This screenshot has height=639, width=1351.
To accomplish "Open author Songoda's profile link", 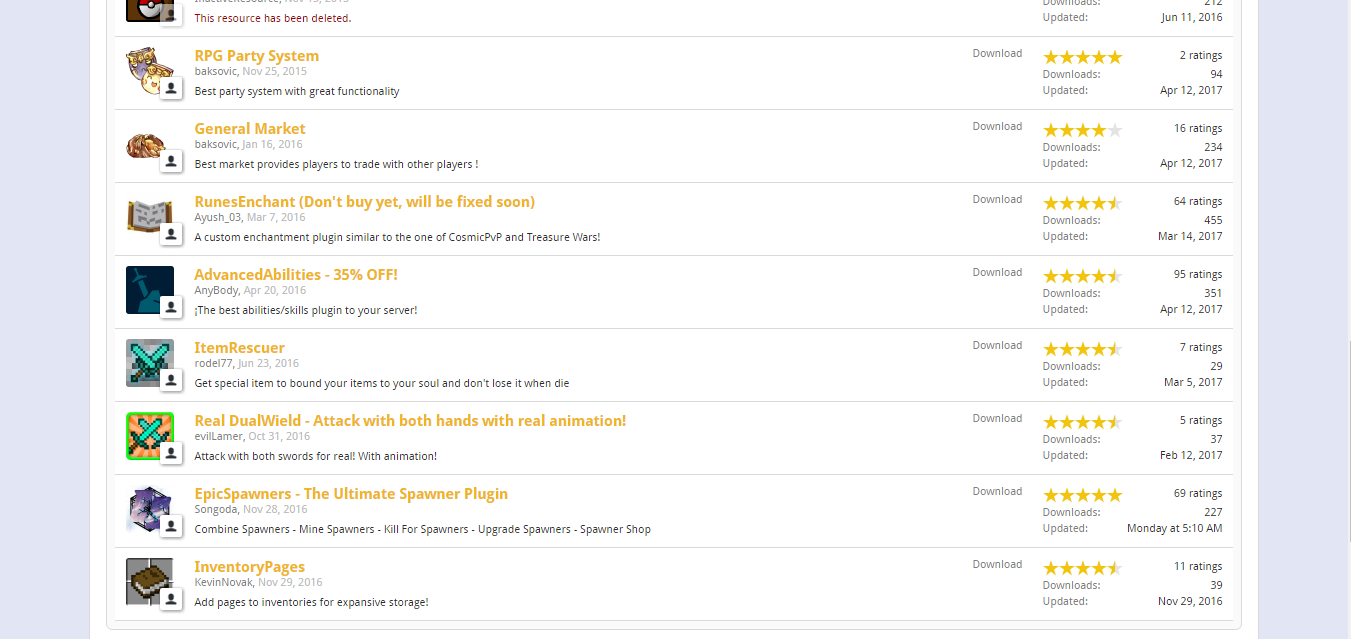I will (215, 509).
